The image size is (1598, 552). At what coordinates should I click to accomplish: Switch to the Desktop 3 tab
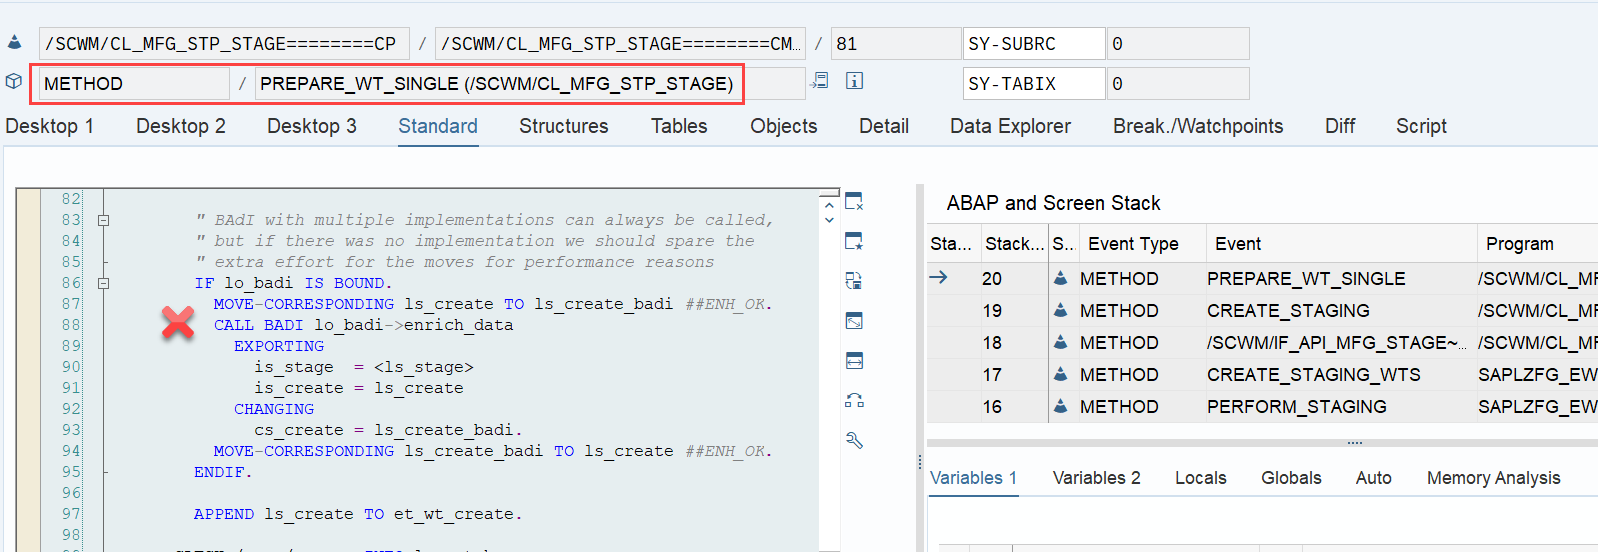pos(312,126)
